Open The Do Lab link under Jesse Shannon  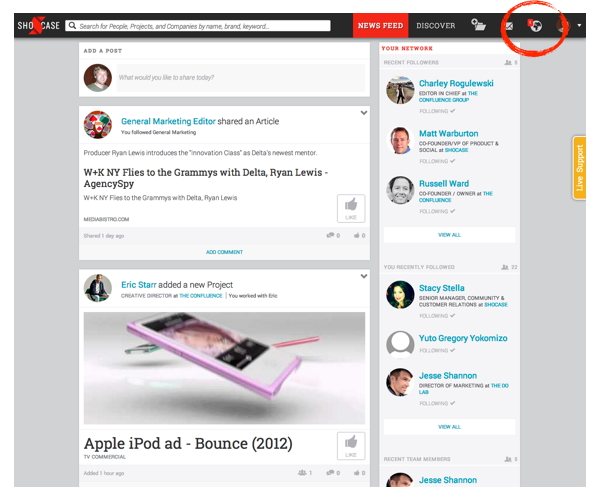[500, 386]
